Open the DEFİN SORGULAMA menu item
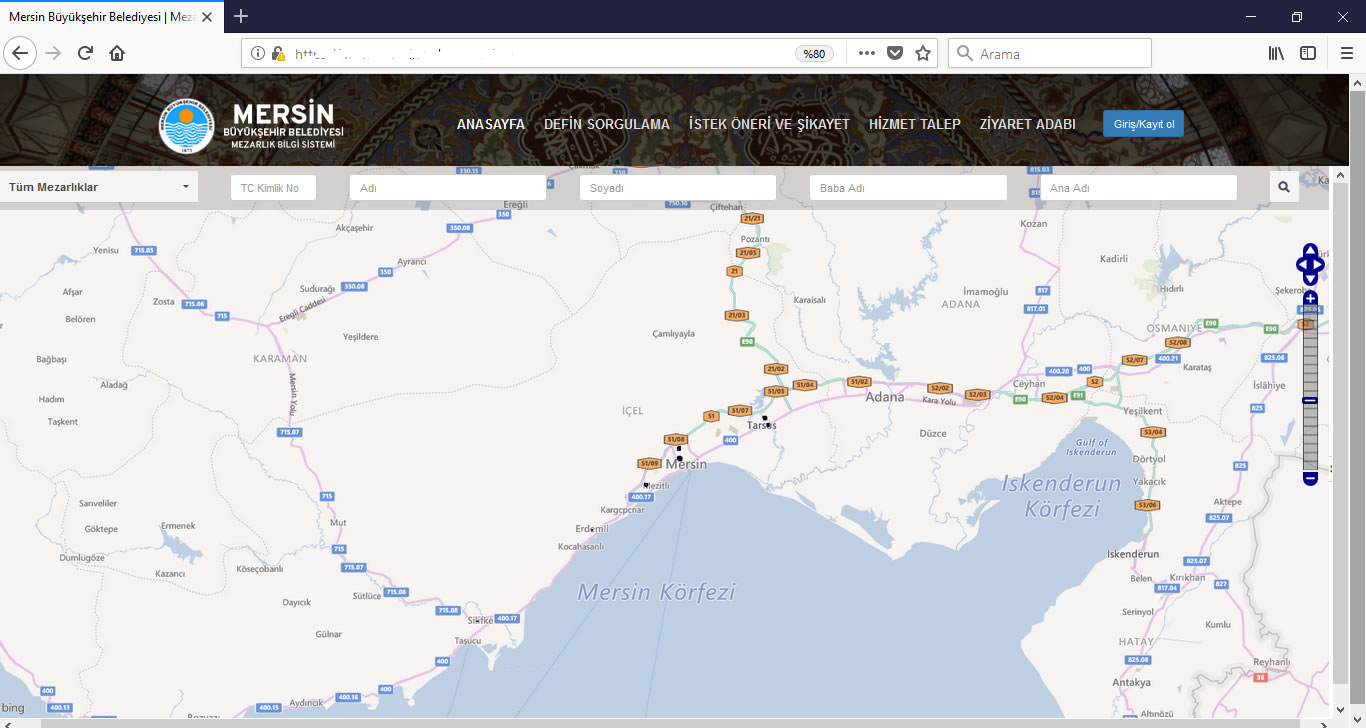This screenshot has height=728, width=1366. click(x=607, y=124)
